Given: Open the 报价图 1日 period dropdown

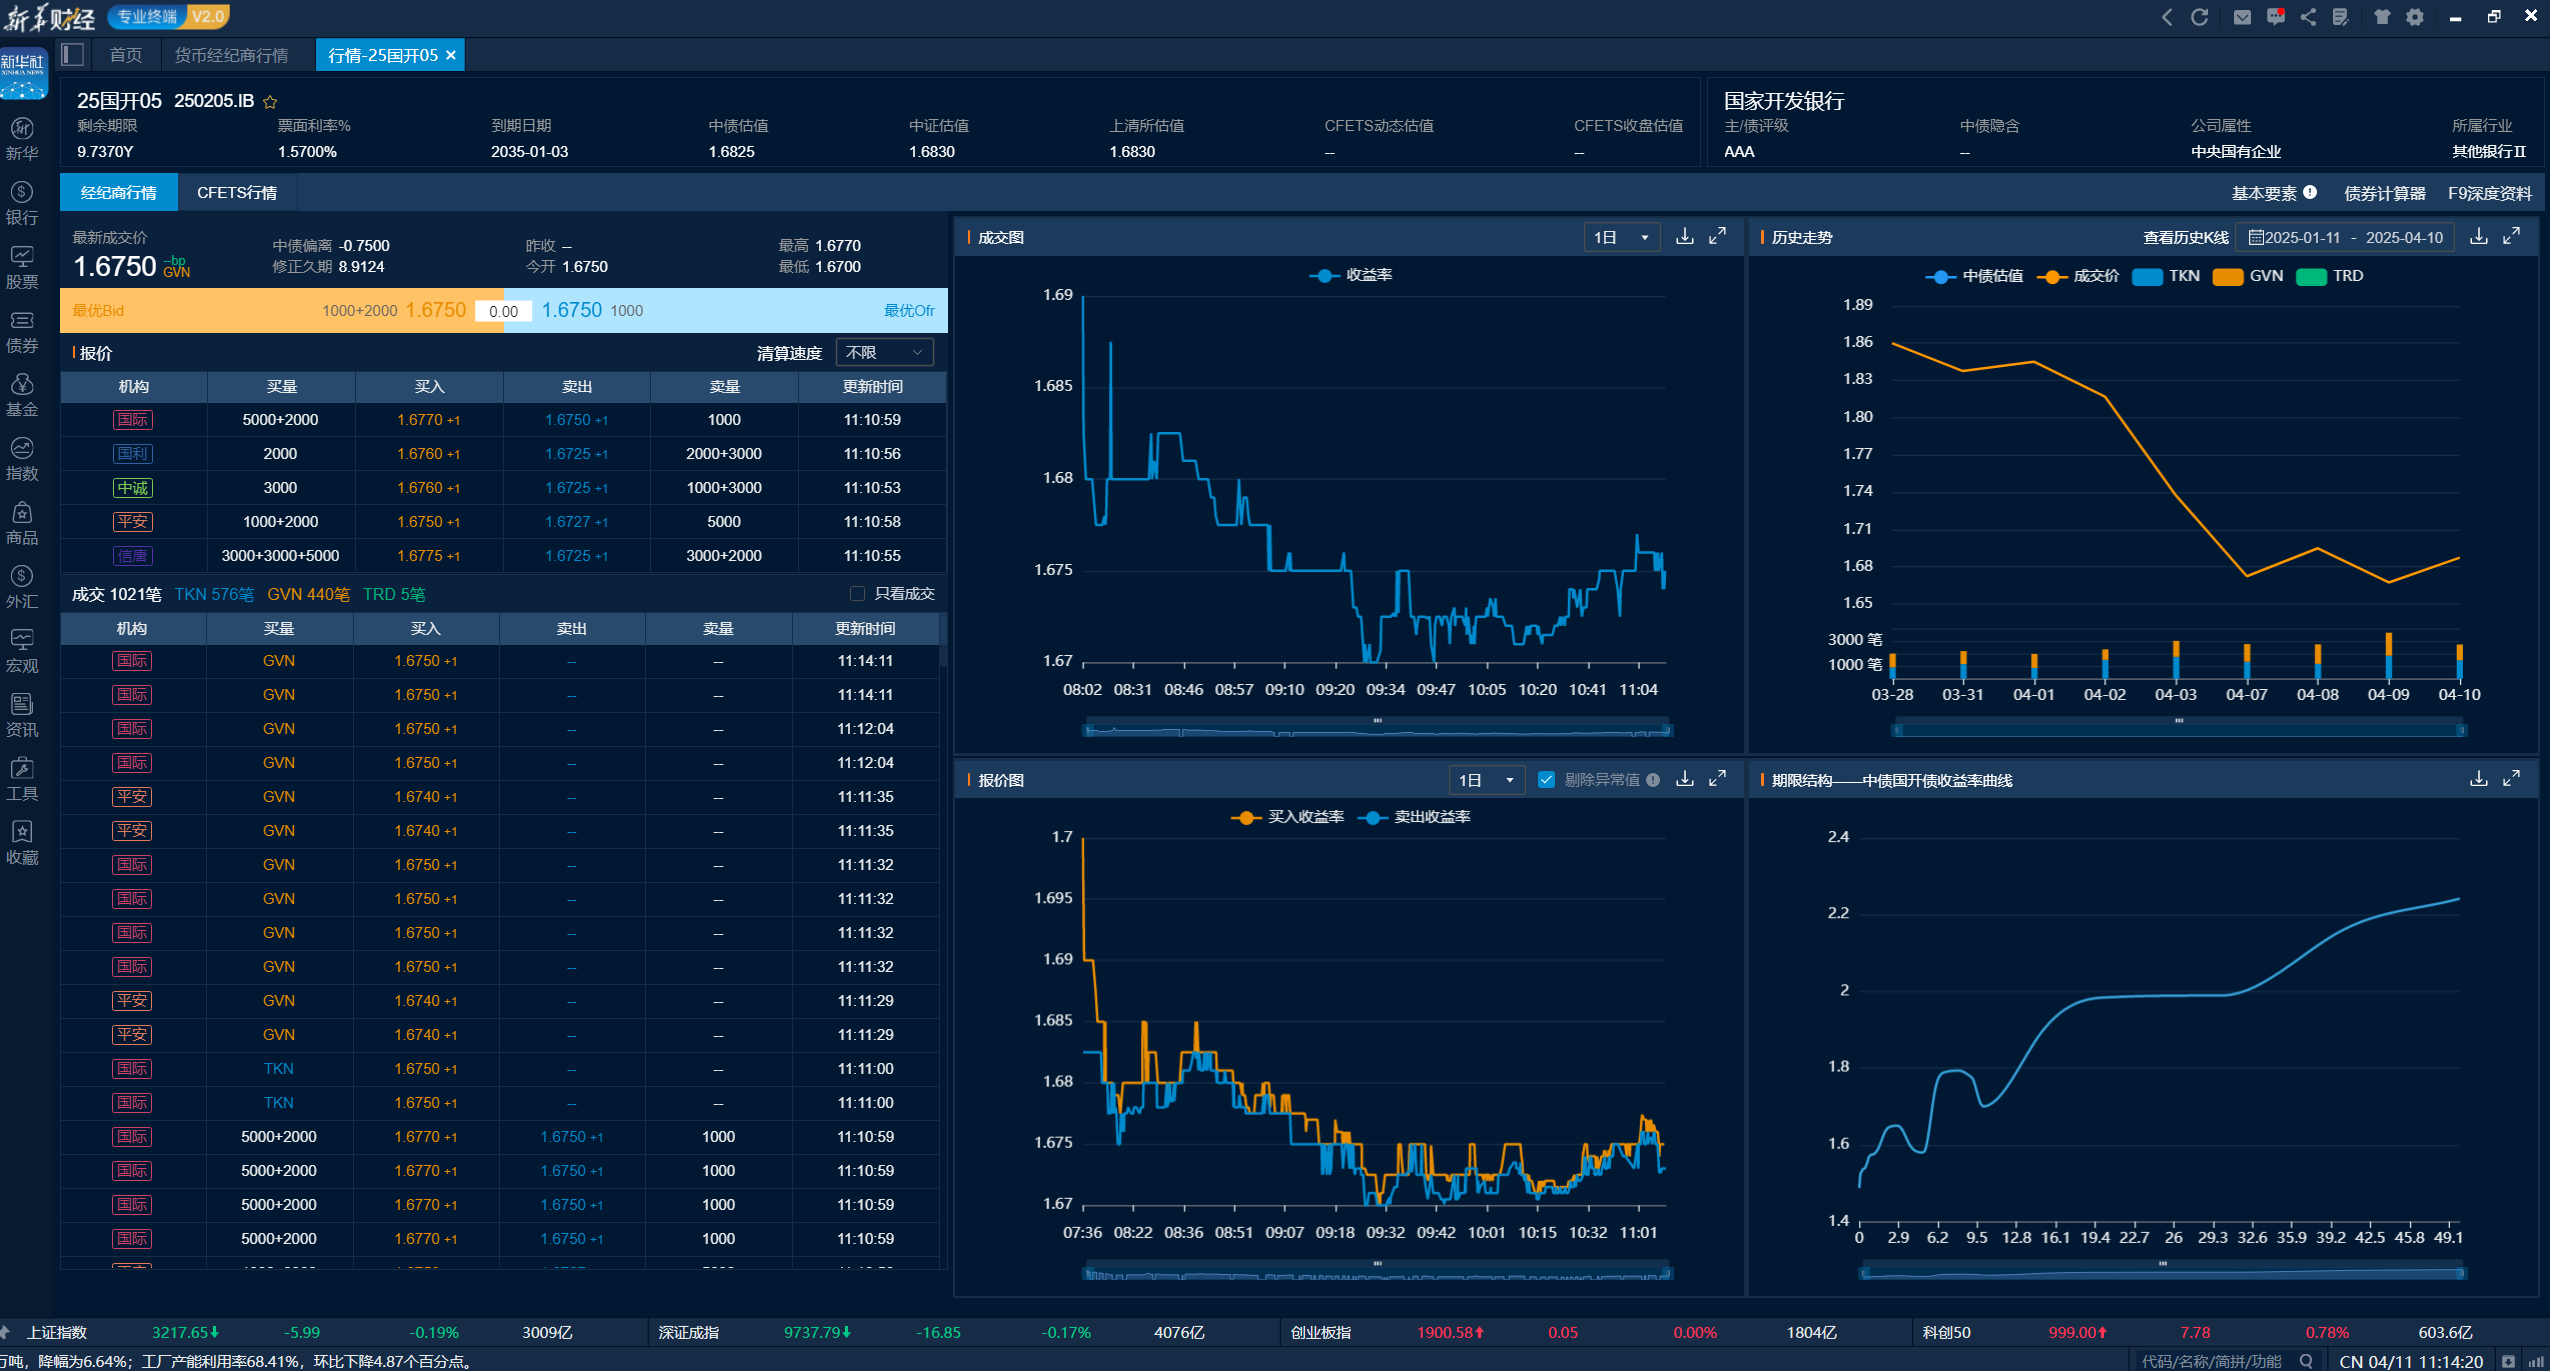Looking at the screenshot, I should [x=1486, y=780].
